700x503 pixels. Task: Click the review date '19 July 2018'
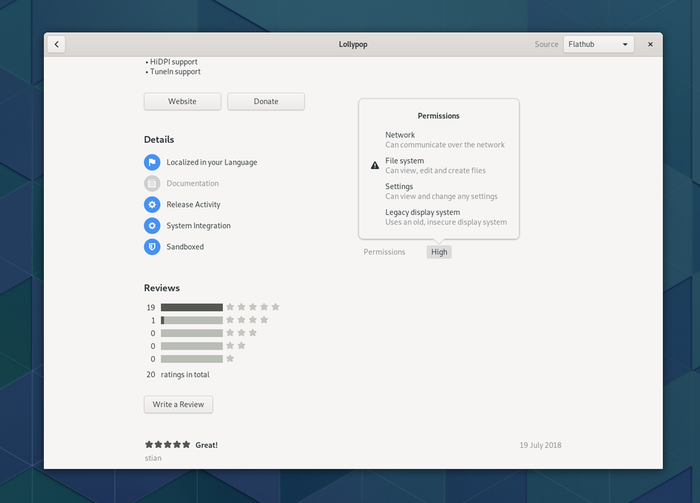click(x=540, y=445)
